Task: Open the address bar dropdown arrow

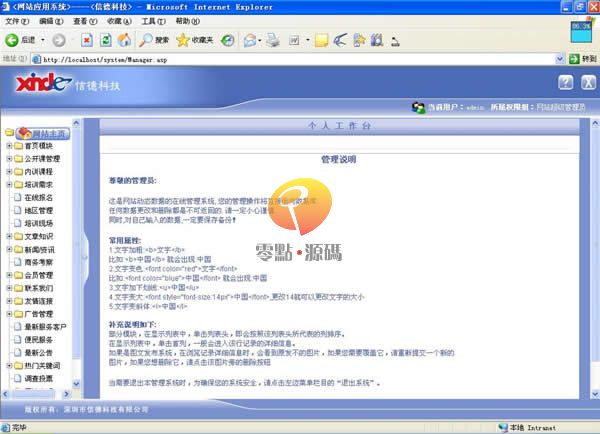Action: [559, 59]
